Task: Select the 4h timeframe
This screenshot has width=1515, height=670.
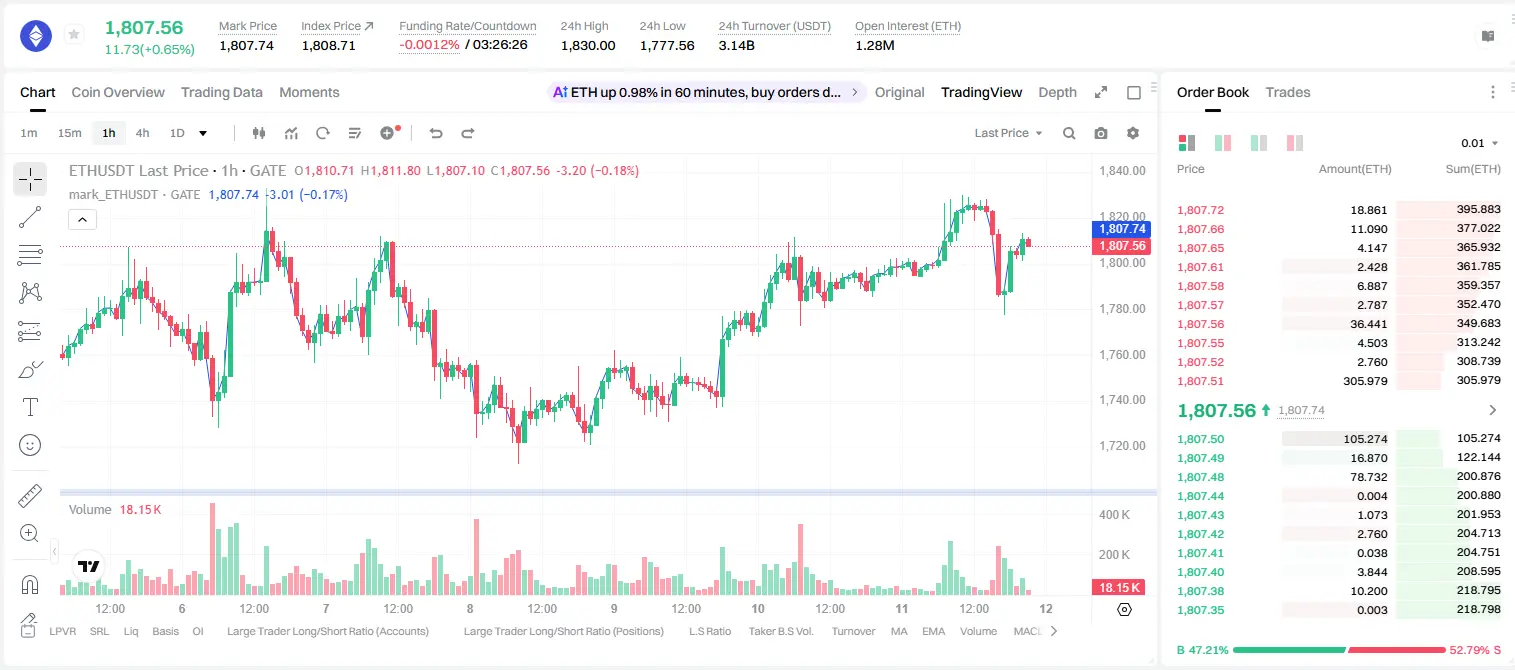Action: click(x=143, y=133)
